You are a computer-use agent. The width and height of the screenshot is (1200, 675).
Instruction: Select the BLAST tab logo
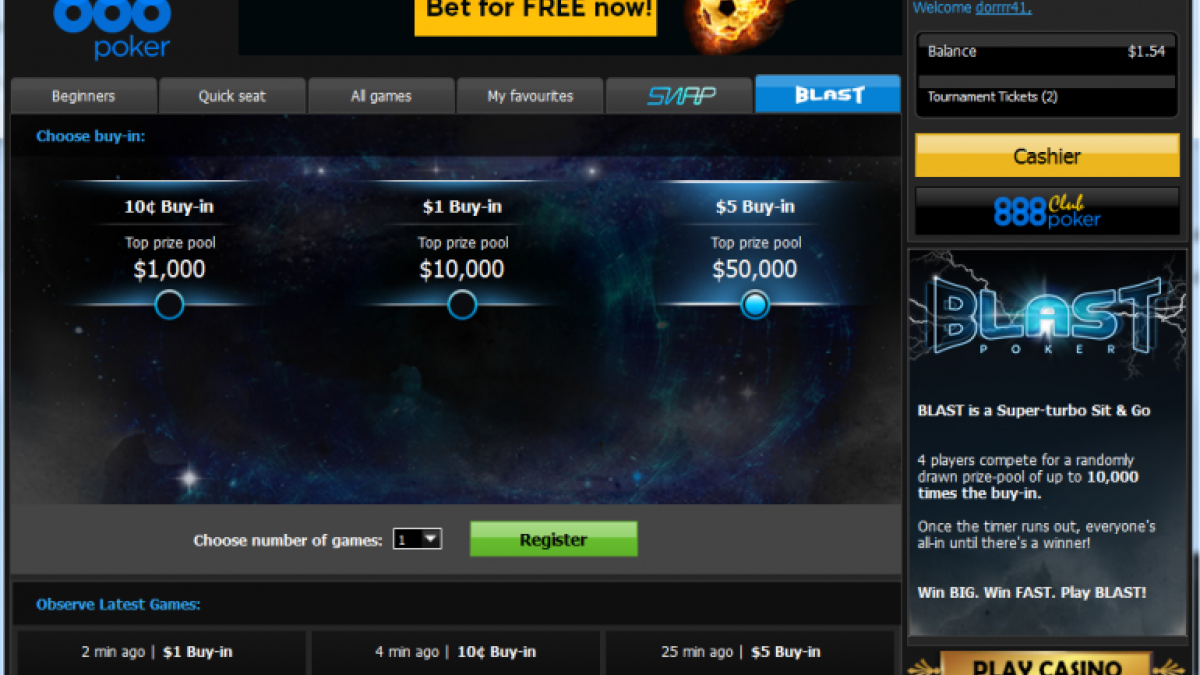click(828, 95)
